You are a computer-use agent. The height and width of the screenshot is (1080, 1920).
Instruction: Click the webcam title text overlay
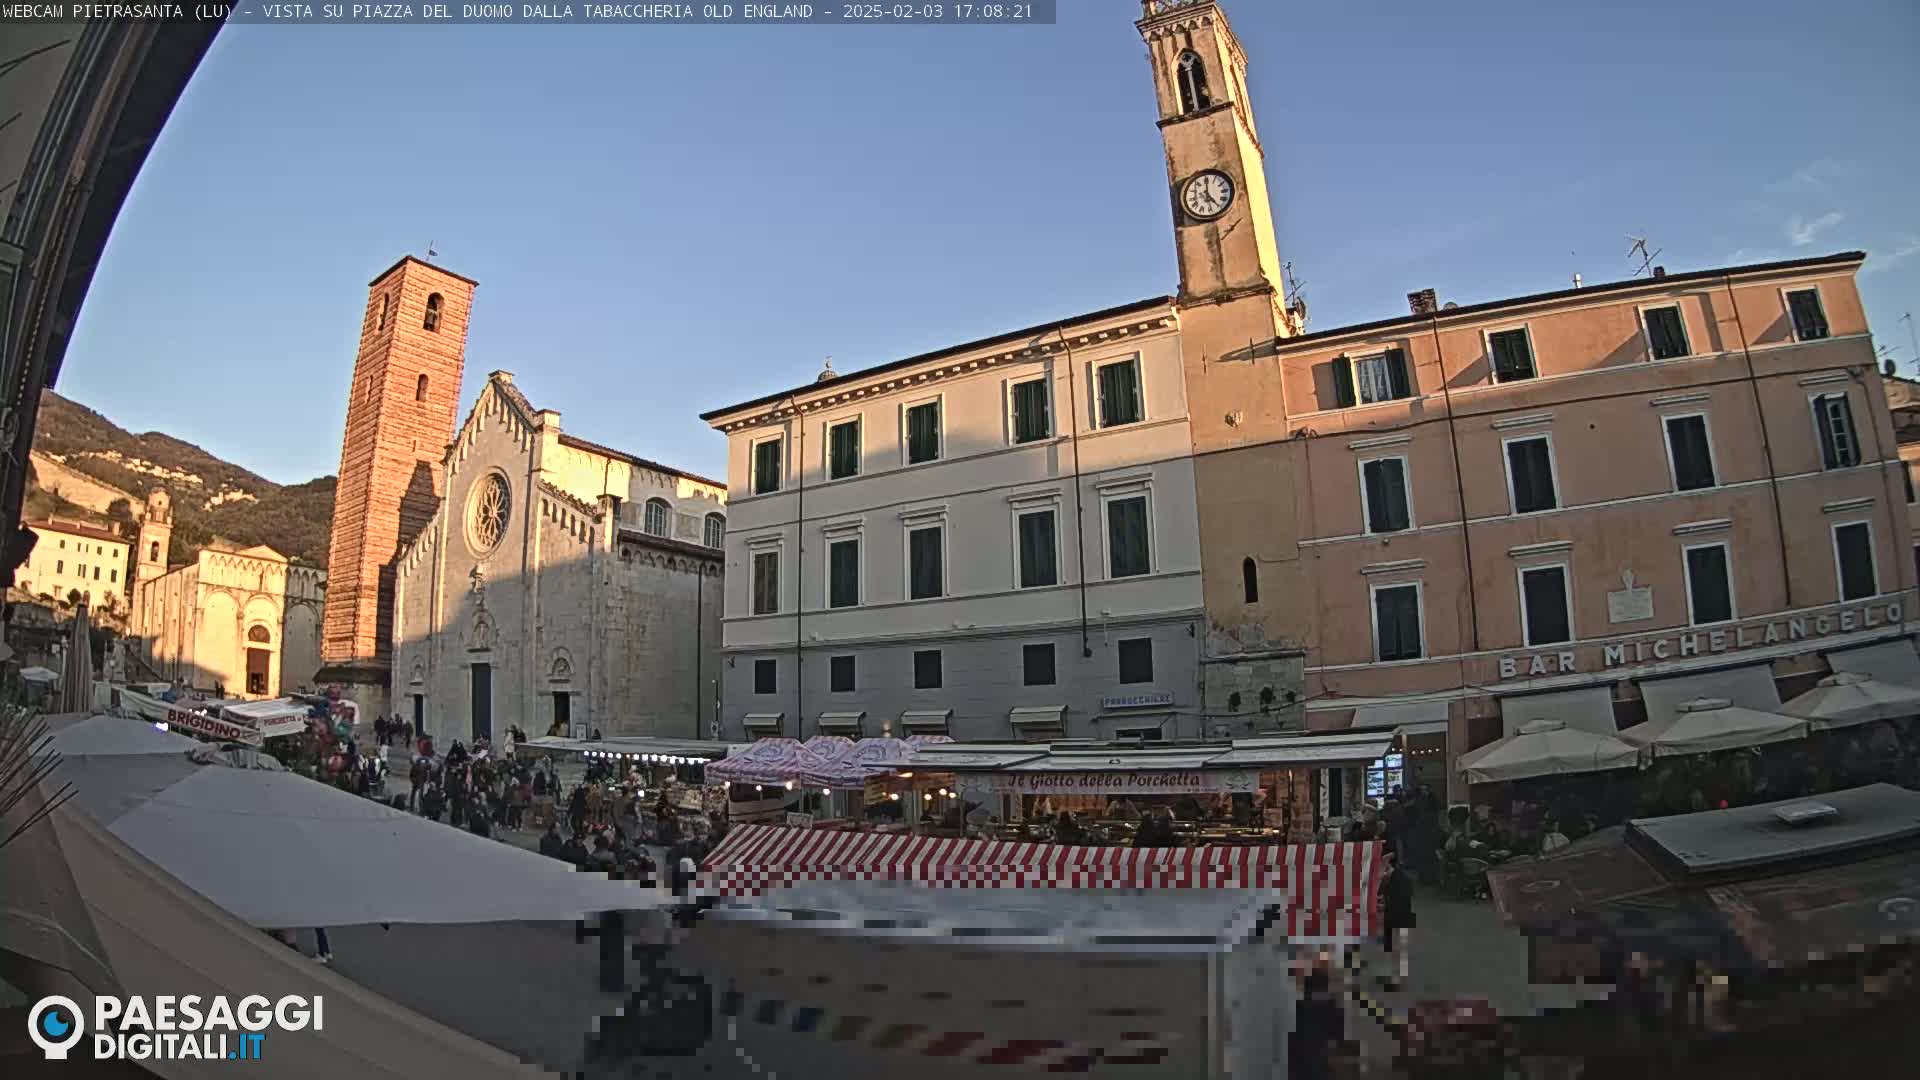(420, 12)
